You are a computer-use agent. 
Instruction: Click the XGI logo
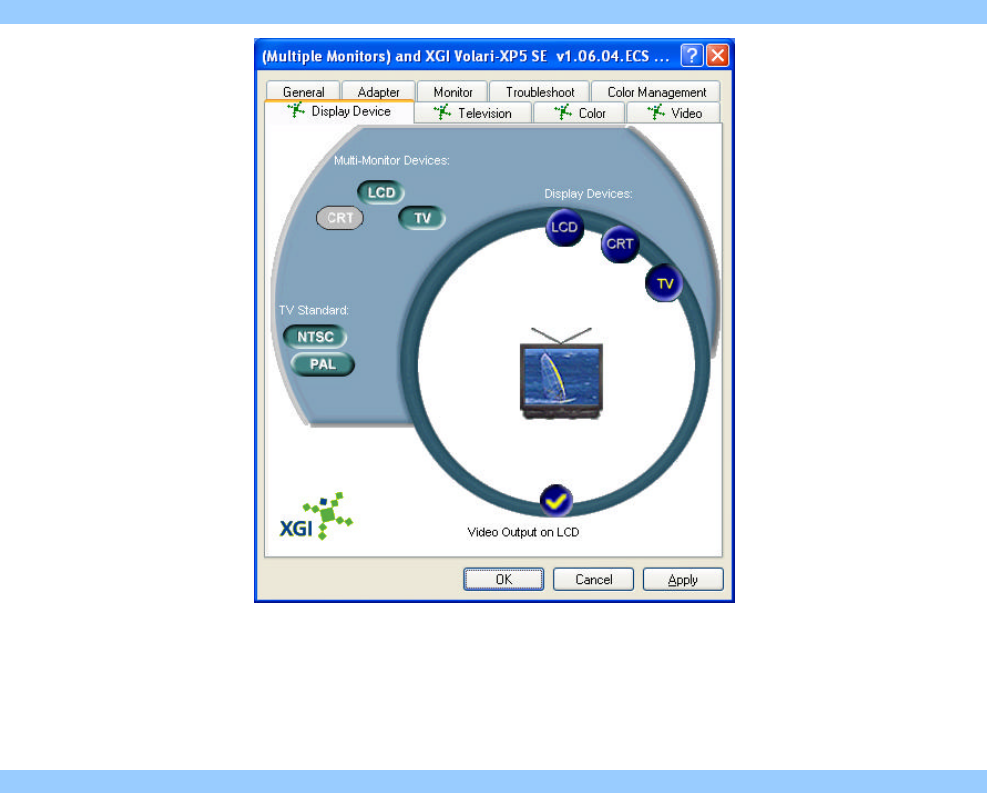click(x=316, y=517)
